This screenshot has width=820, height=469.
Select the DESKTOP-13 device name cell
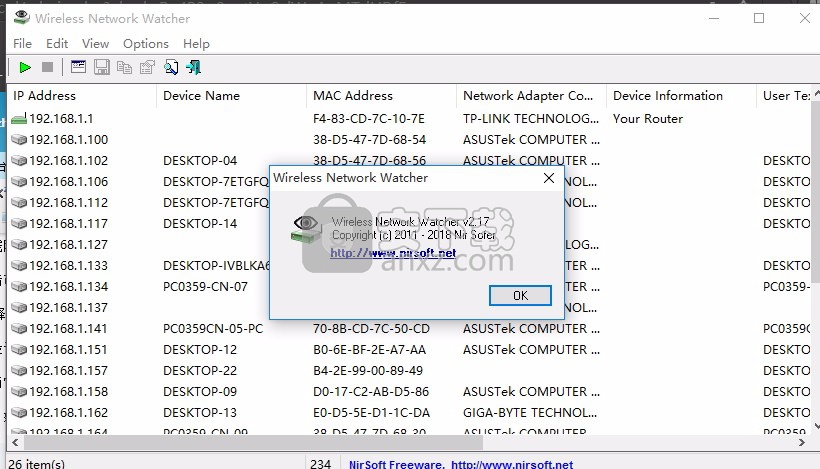tap(200, 413)
